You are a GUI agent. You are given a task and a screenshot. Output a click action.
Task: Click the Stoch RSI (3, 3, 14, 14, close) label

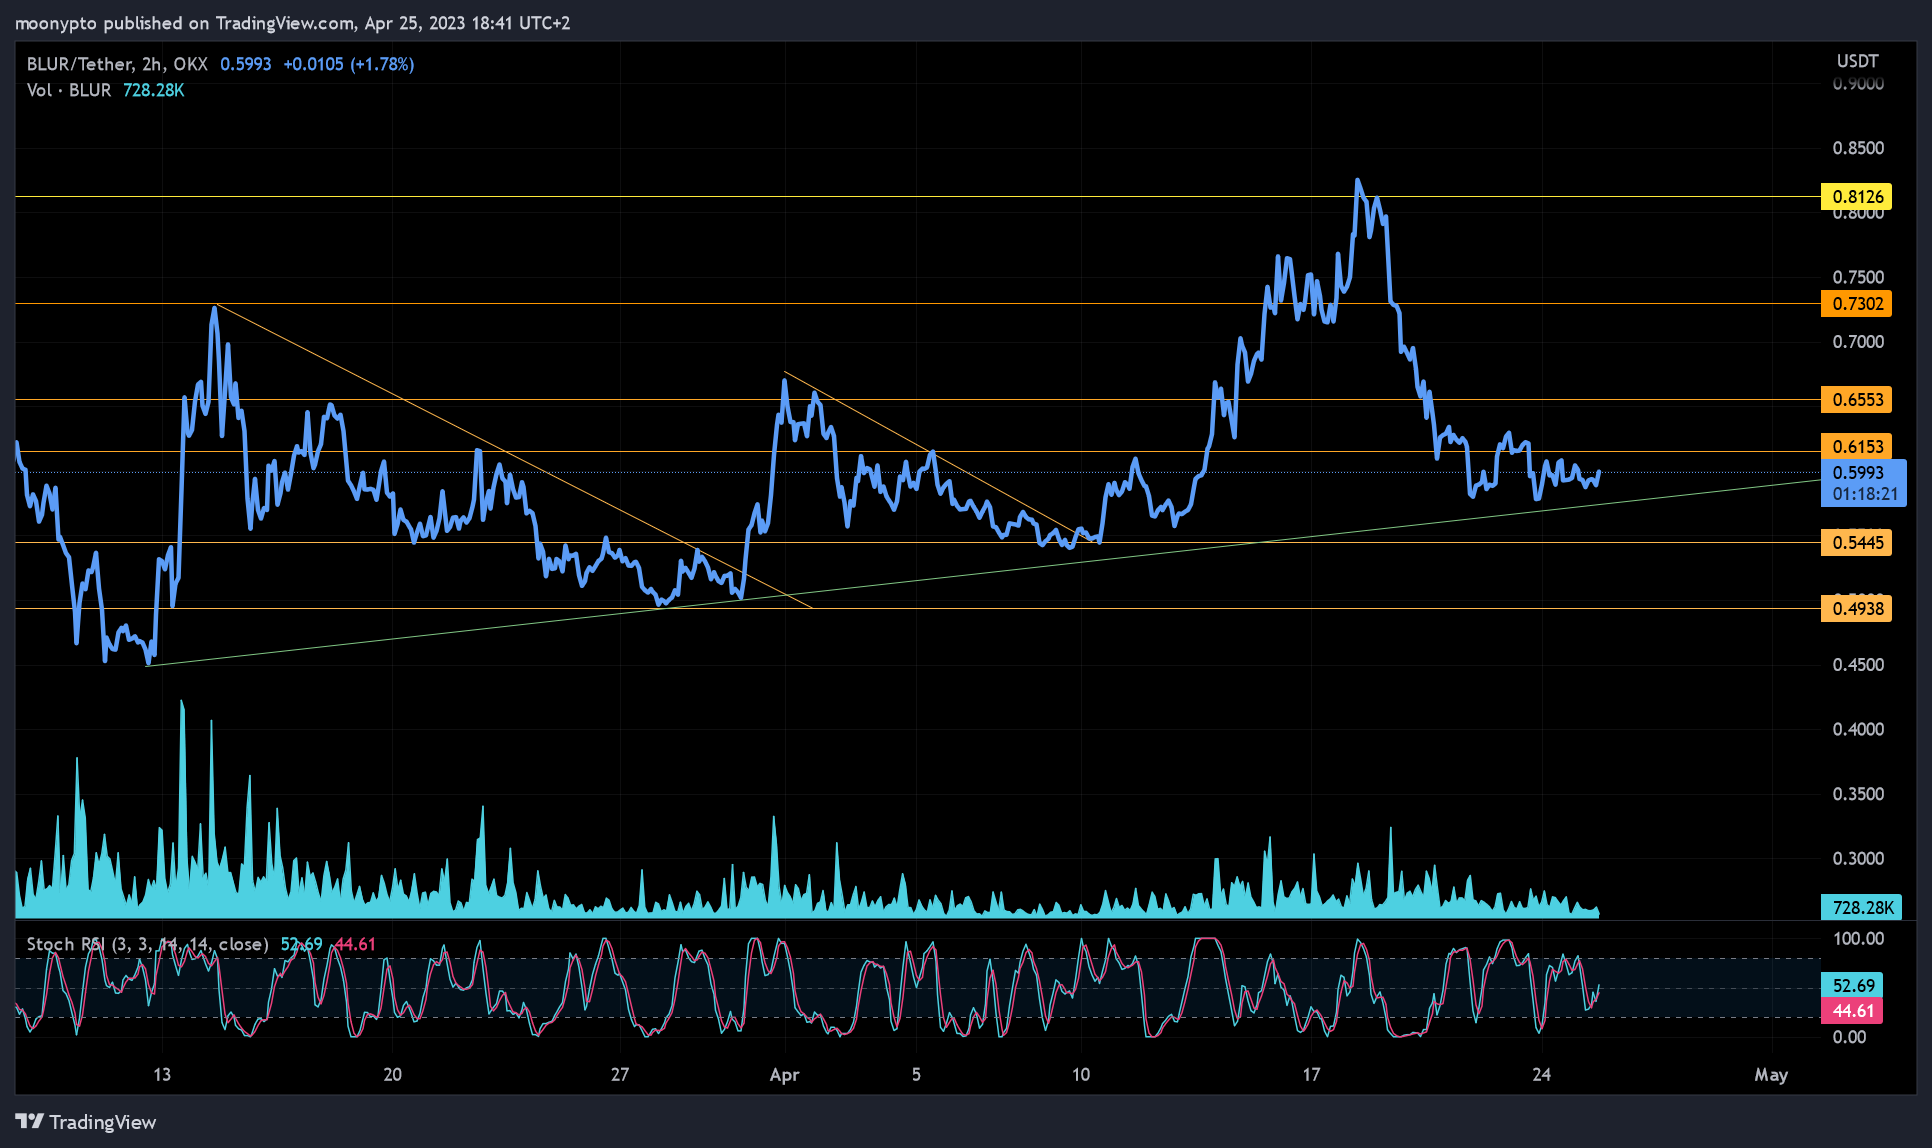coord(147,944)
